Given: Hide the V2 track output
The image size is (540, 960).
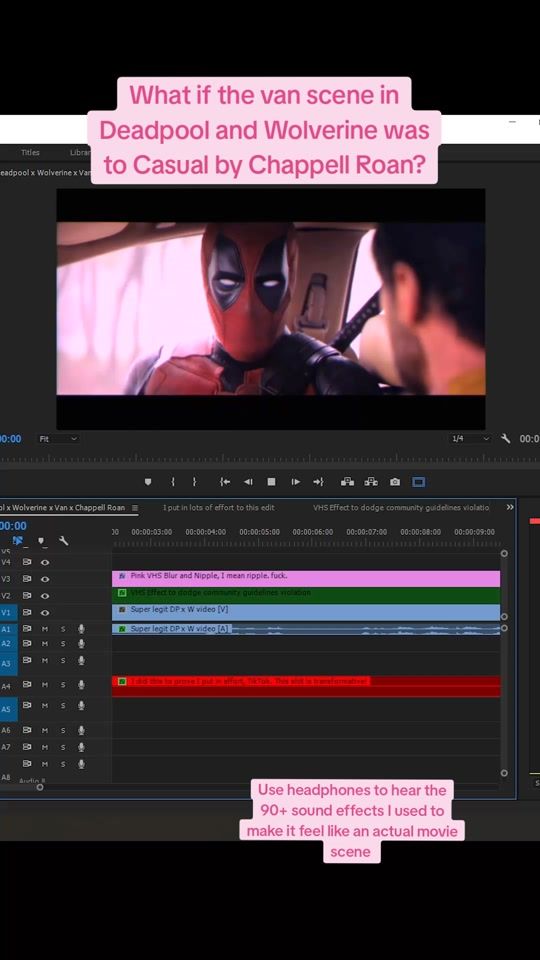Looking at the screenshot, I should pyautogui.click(x=45, y=595).
